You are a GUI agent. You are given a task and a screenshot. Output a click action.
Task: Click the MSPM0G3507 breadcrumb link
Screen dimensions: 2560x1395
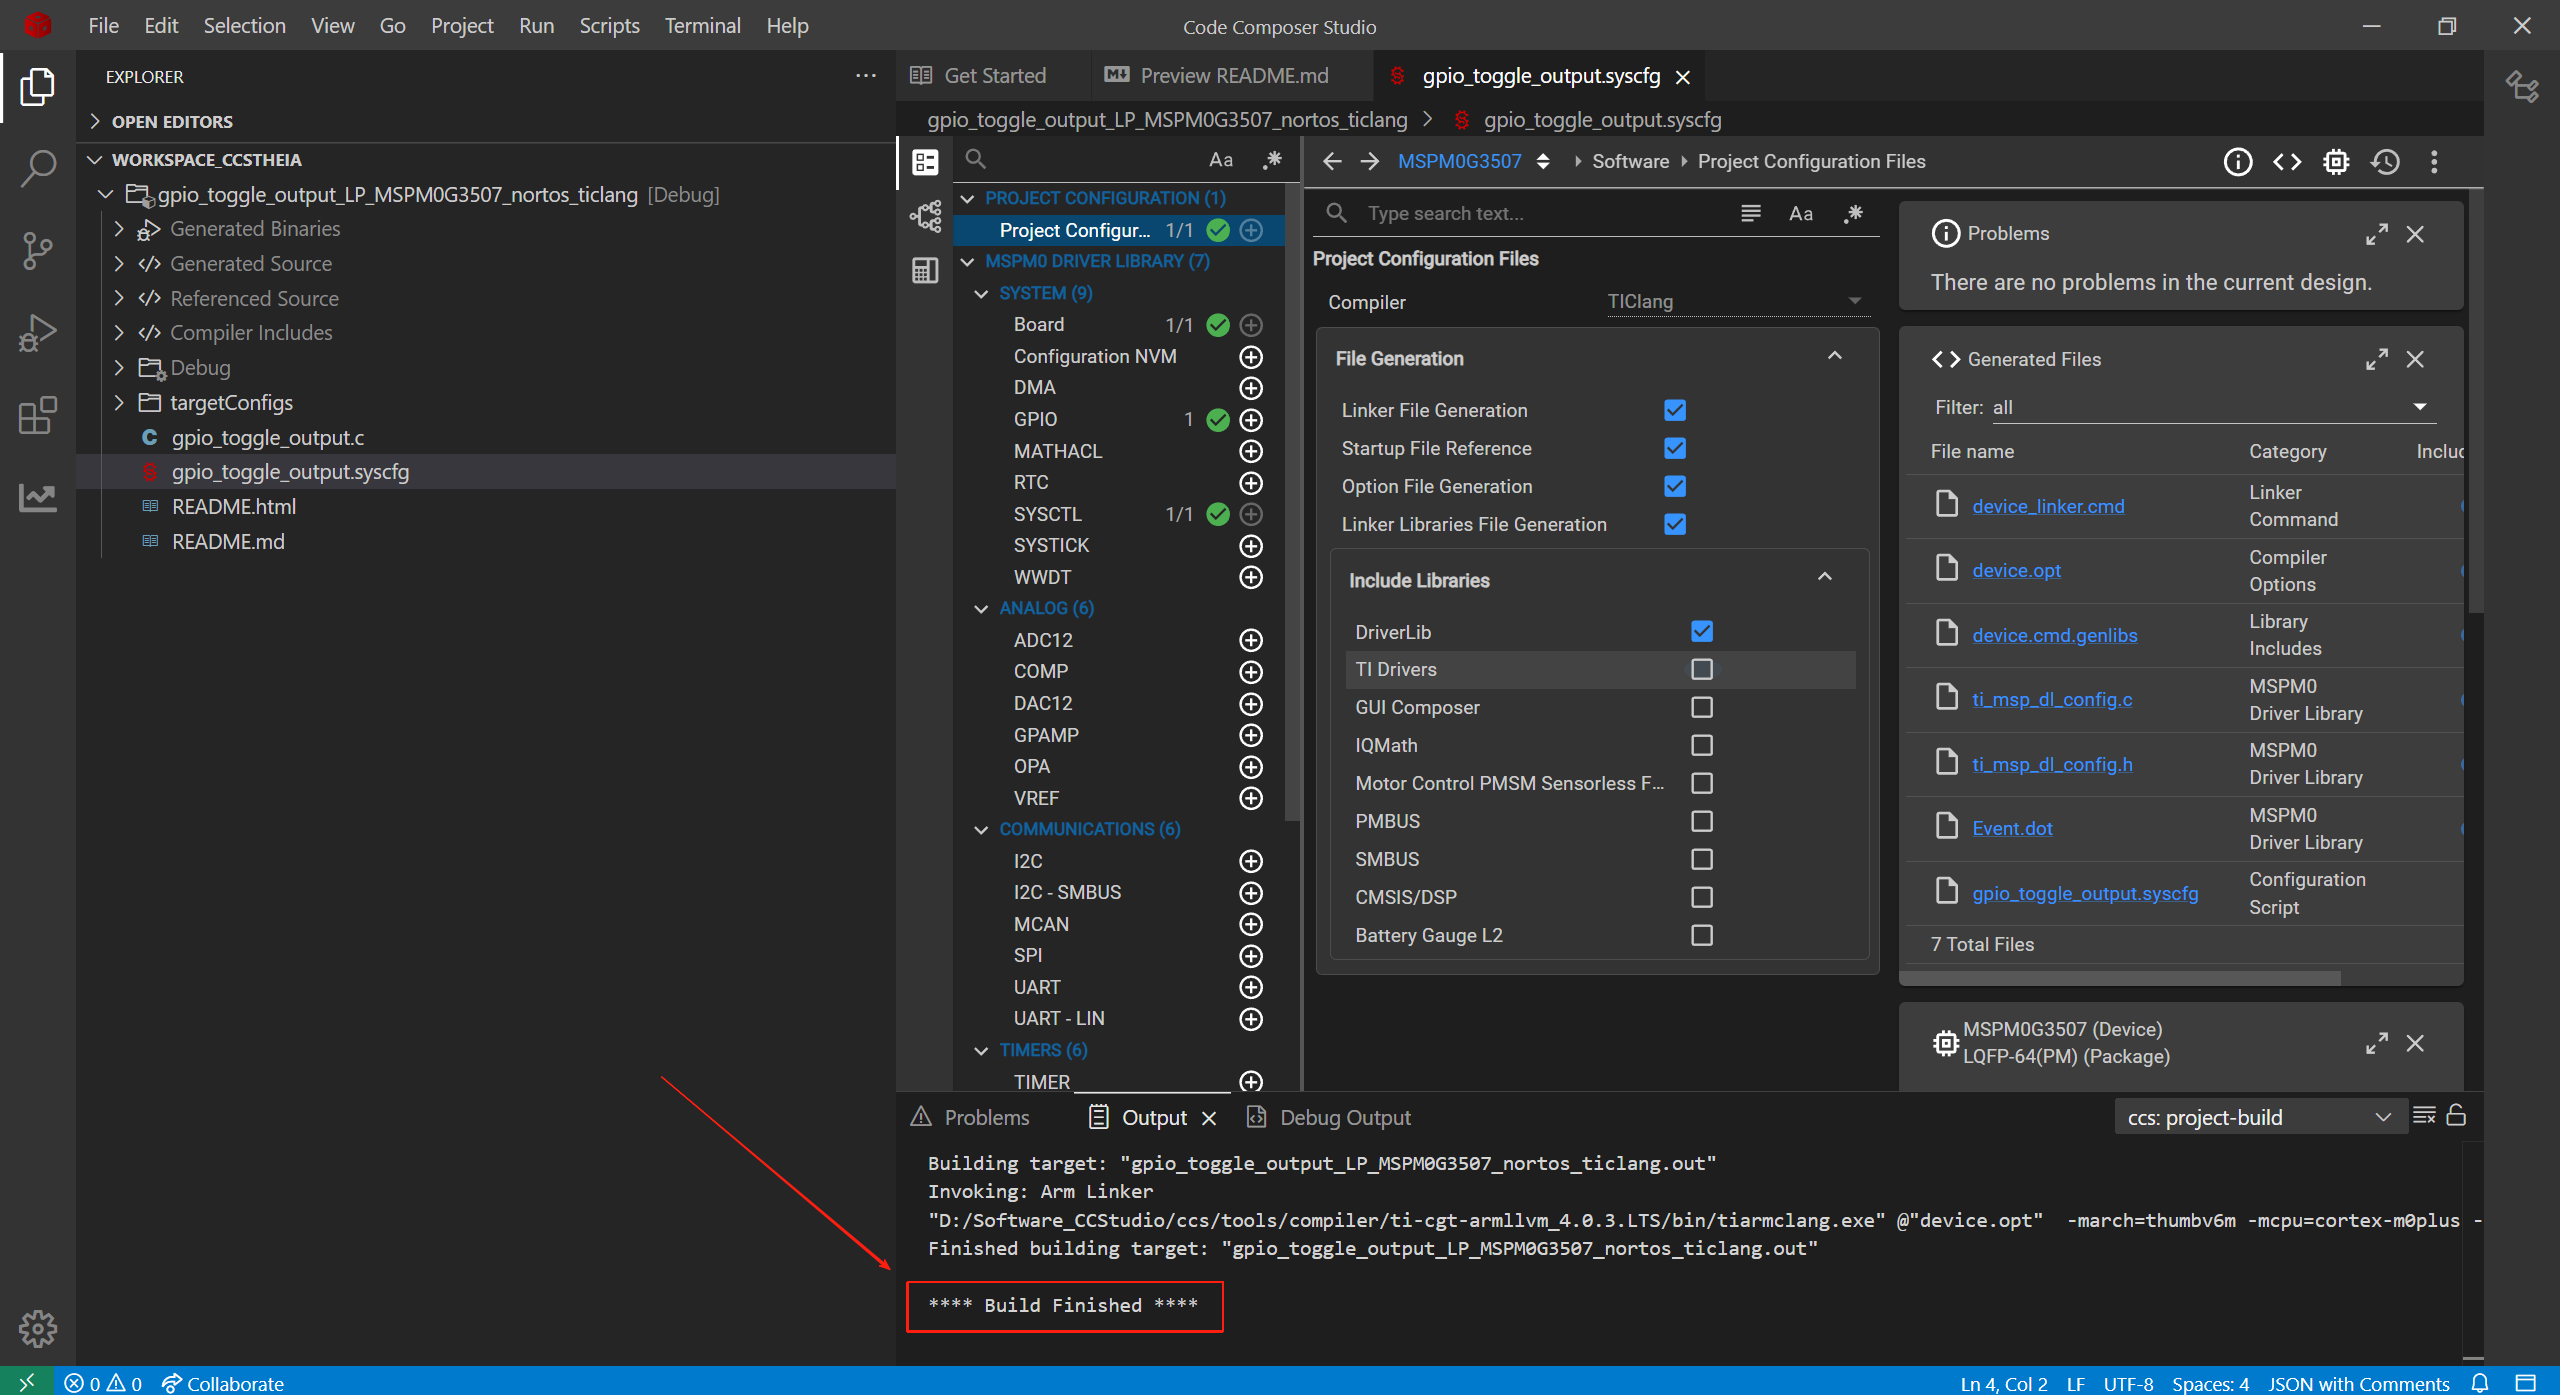(1459, 161)
